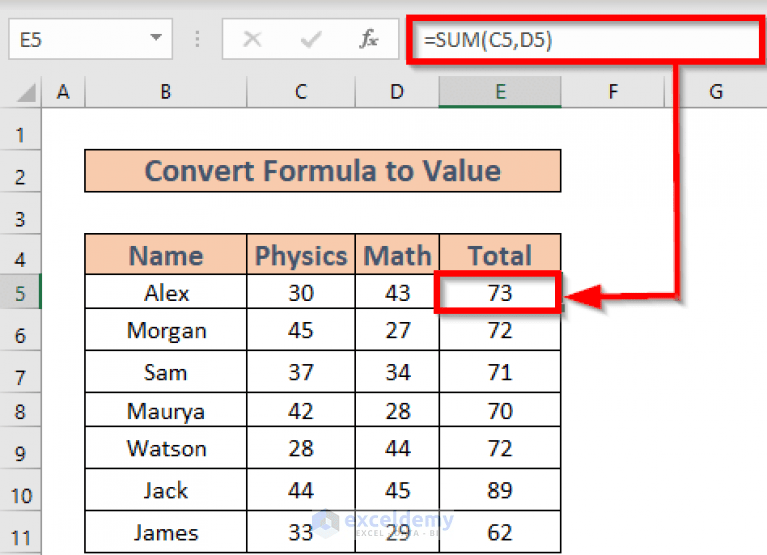
Task: Select cell containing 'Morgan'
Action: 166,330
